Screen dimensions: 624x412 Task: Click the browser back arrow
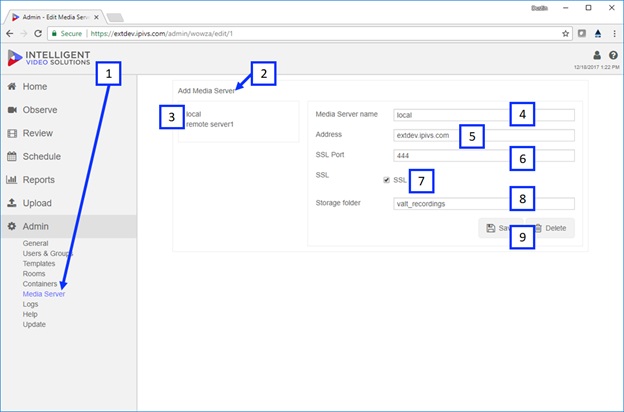10,34
